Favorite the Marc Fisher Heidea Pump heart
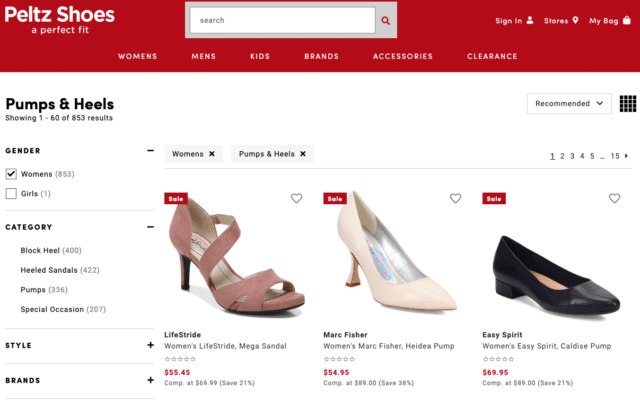 pyautogui.click(x=455, y=198)
